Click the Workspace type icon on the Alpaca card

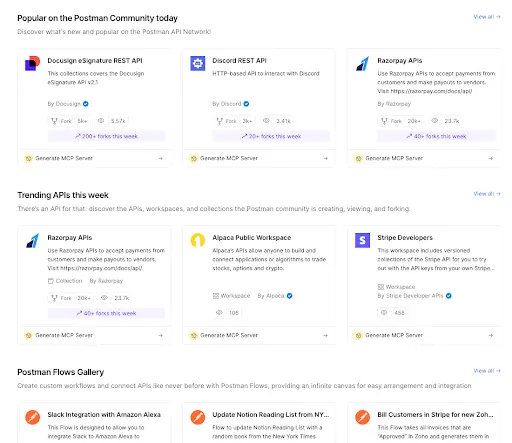pos(216,296)
